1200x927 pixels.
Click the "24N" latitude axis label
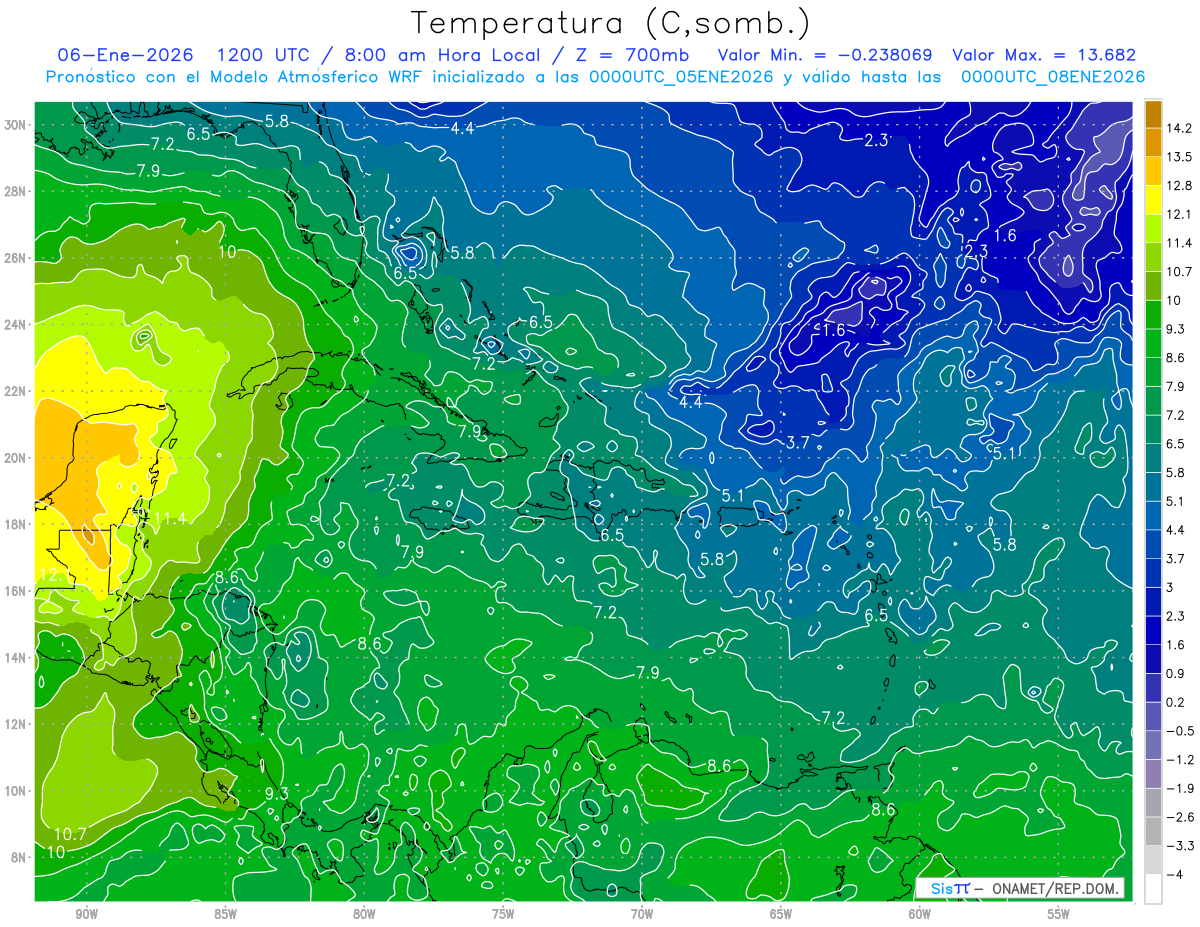tap(17, 324)
